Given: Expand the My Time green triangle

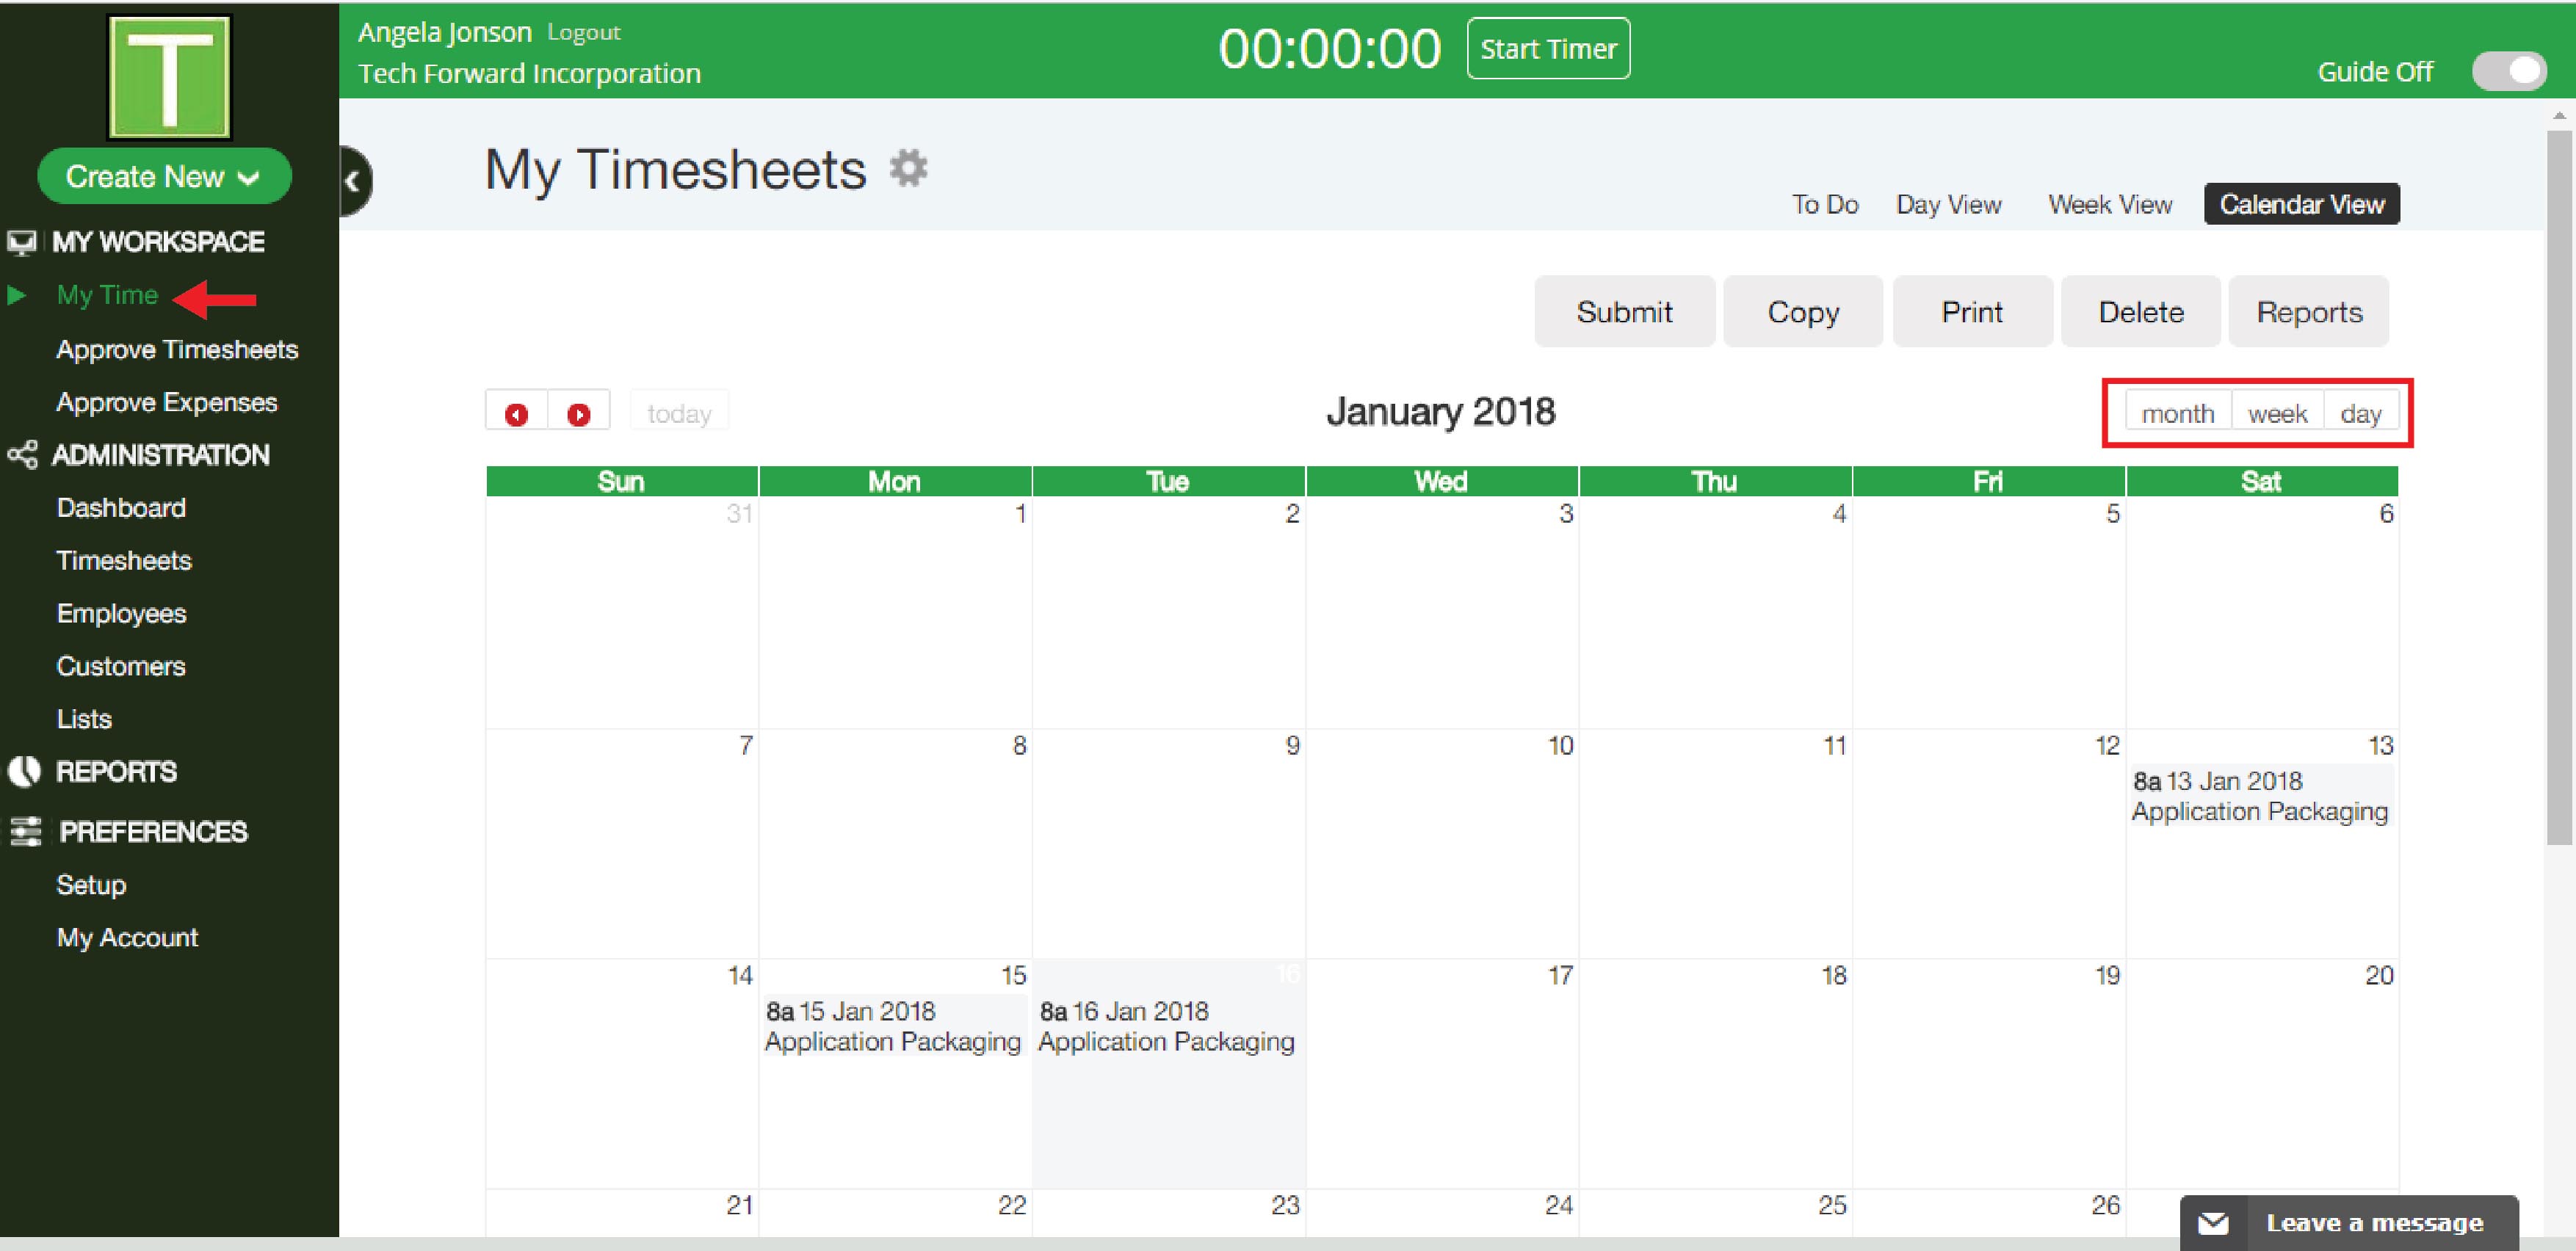Looking at the screenshot, I should pos(16,295).
